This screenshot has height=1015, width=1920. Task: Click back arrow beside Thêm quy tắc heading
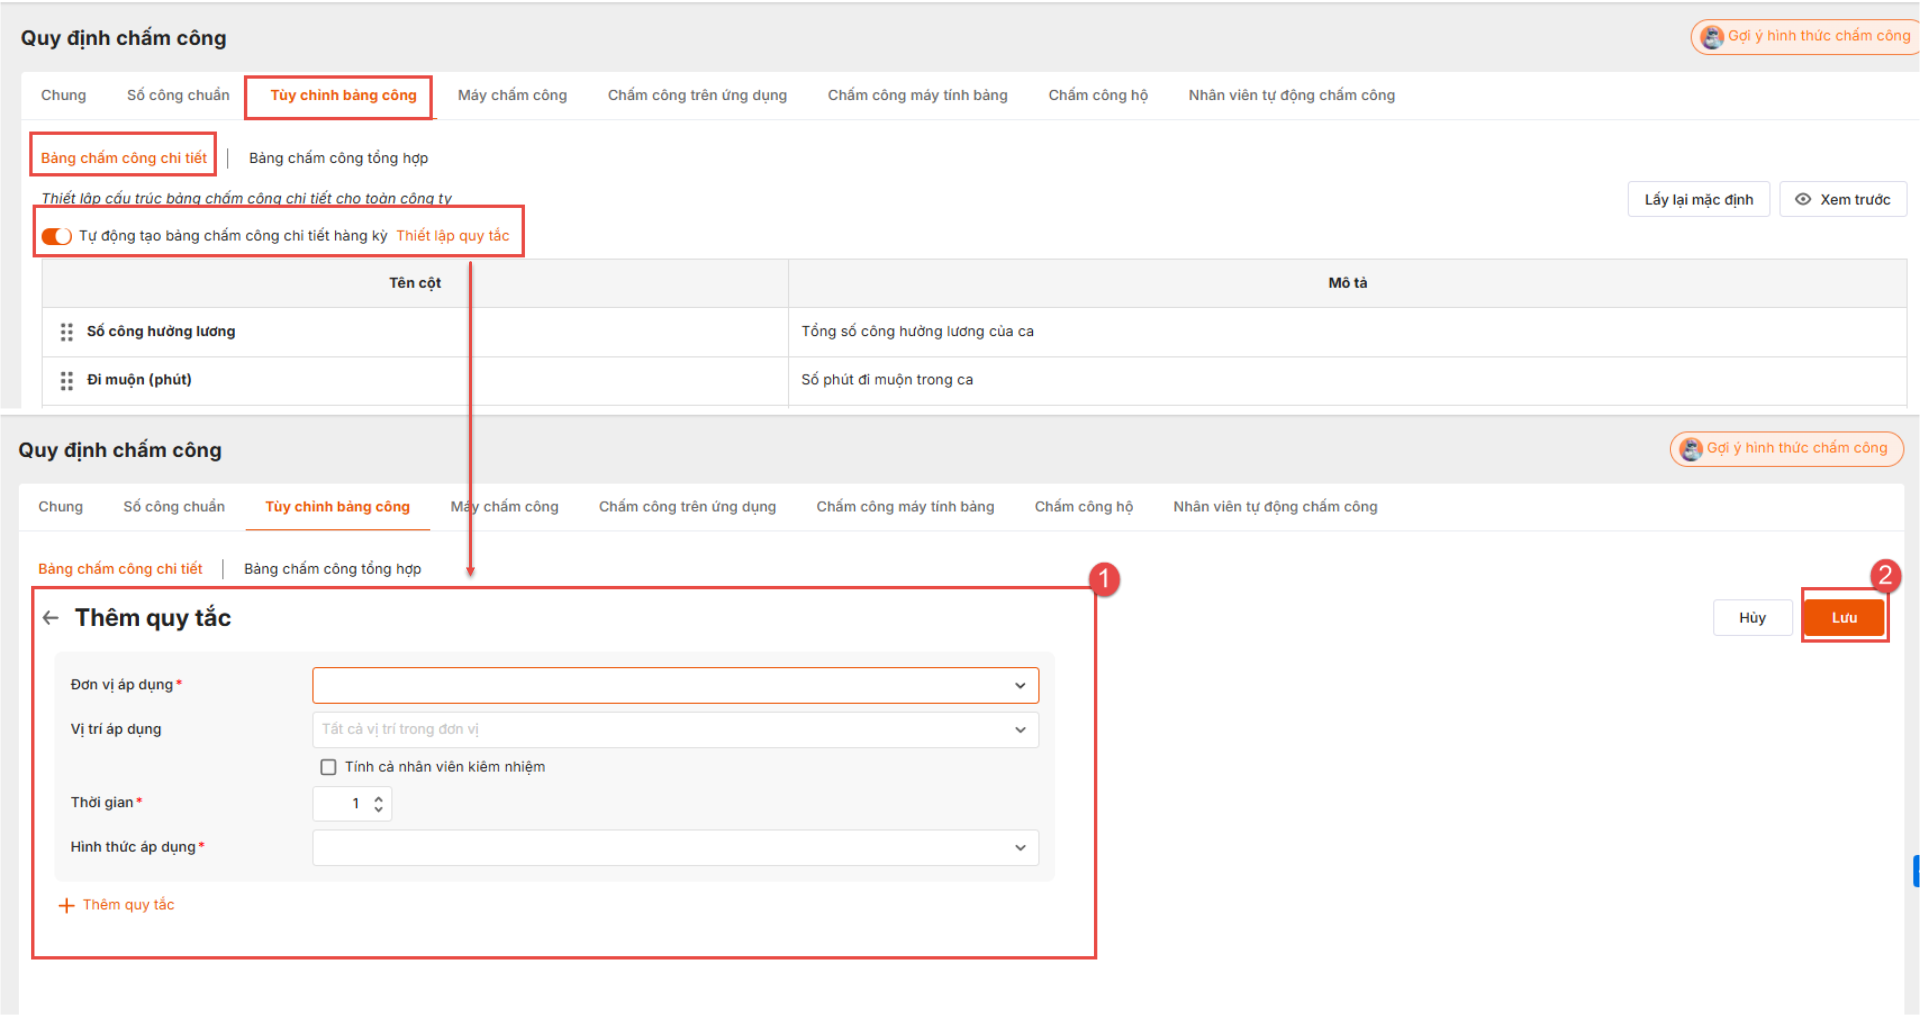pyautogui.click(x=51, y=618)
